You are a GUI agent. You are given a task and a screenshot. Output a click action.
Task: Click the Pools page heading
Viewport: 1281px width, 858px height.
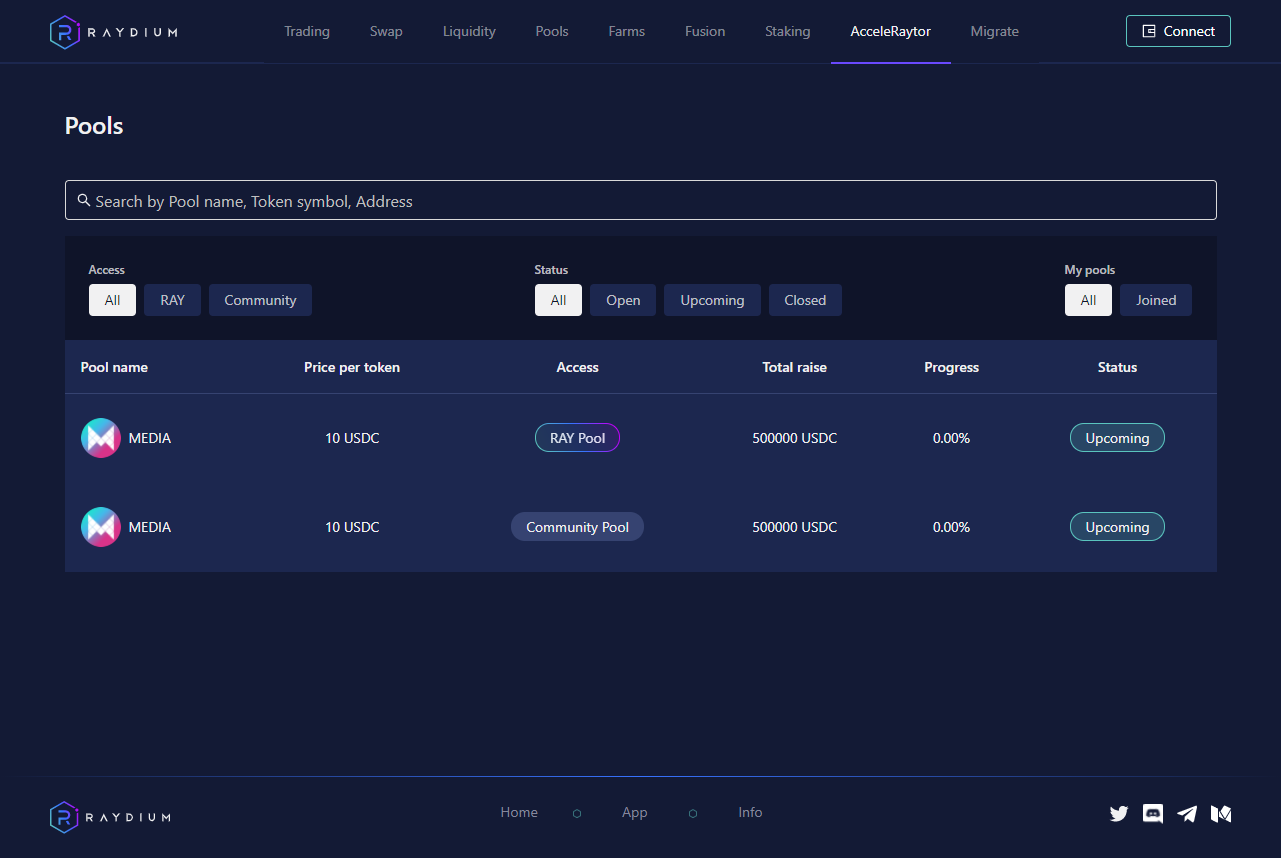(94, 126)
